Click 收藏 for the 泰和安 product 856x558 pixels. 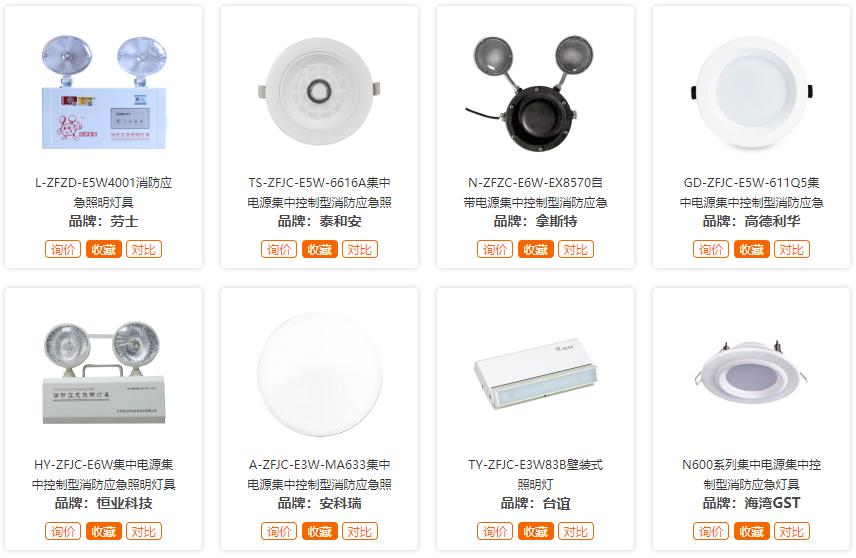[x=319, y=250]
